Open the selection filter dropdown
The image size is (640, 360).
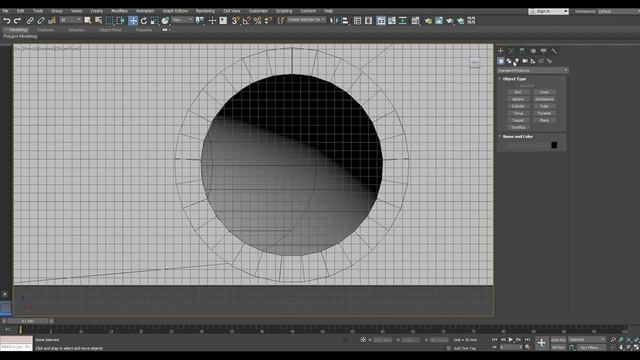tap(70, 20)
